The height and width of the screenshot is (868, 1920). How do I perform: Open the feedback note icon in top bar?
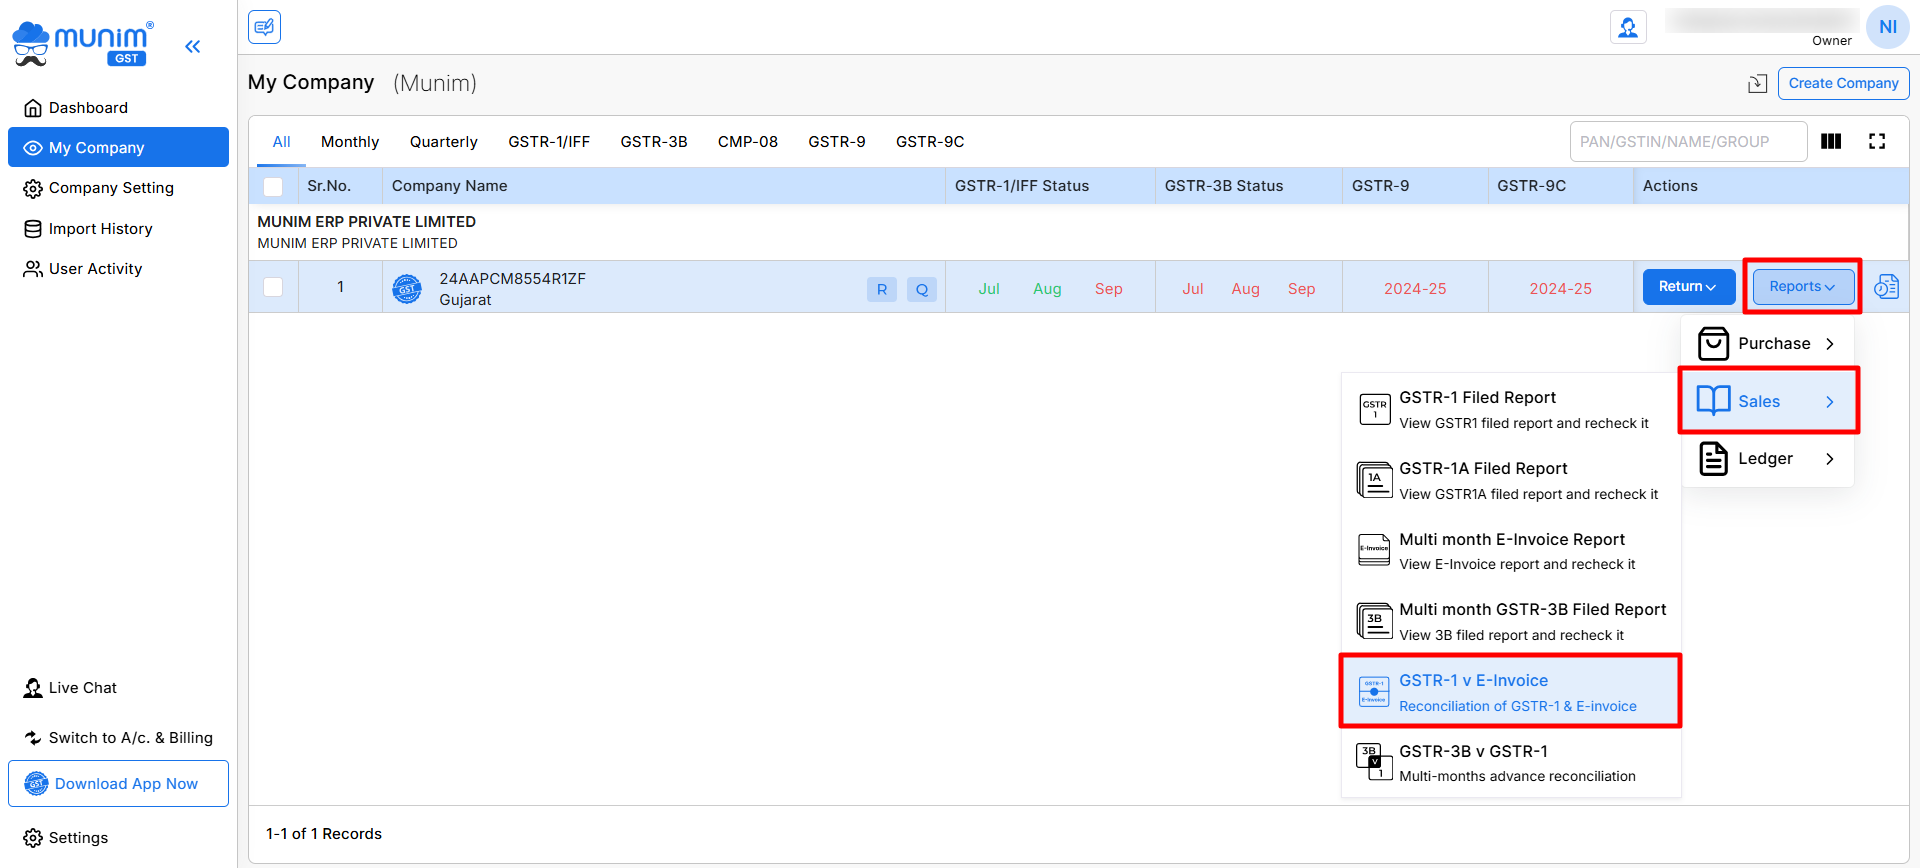click(265, 27)
